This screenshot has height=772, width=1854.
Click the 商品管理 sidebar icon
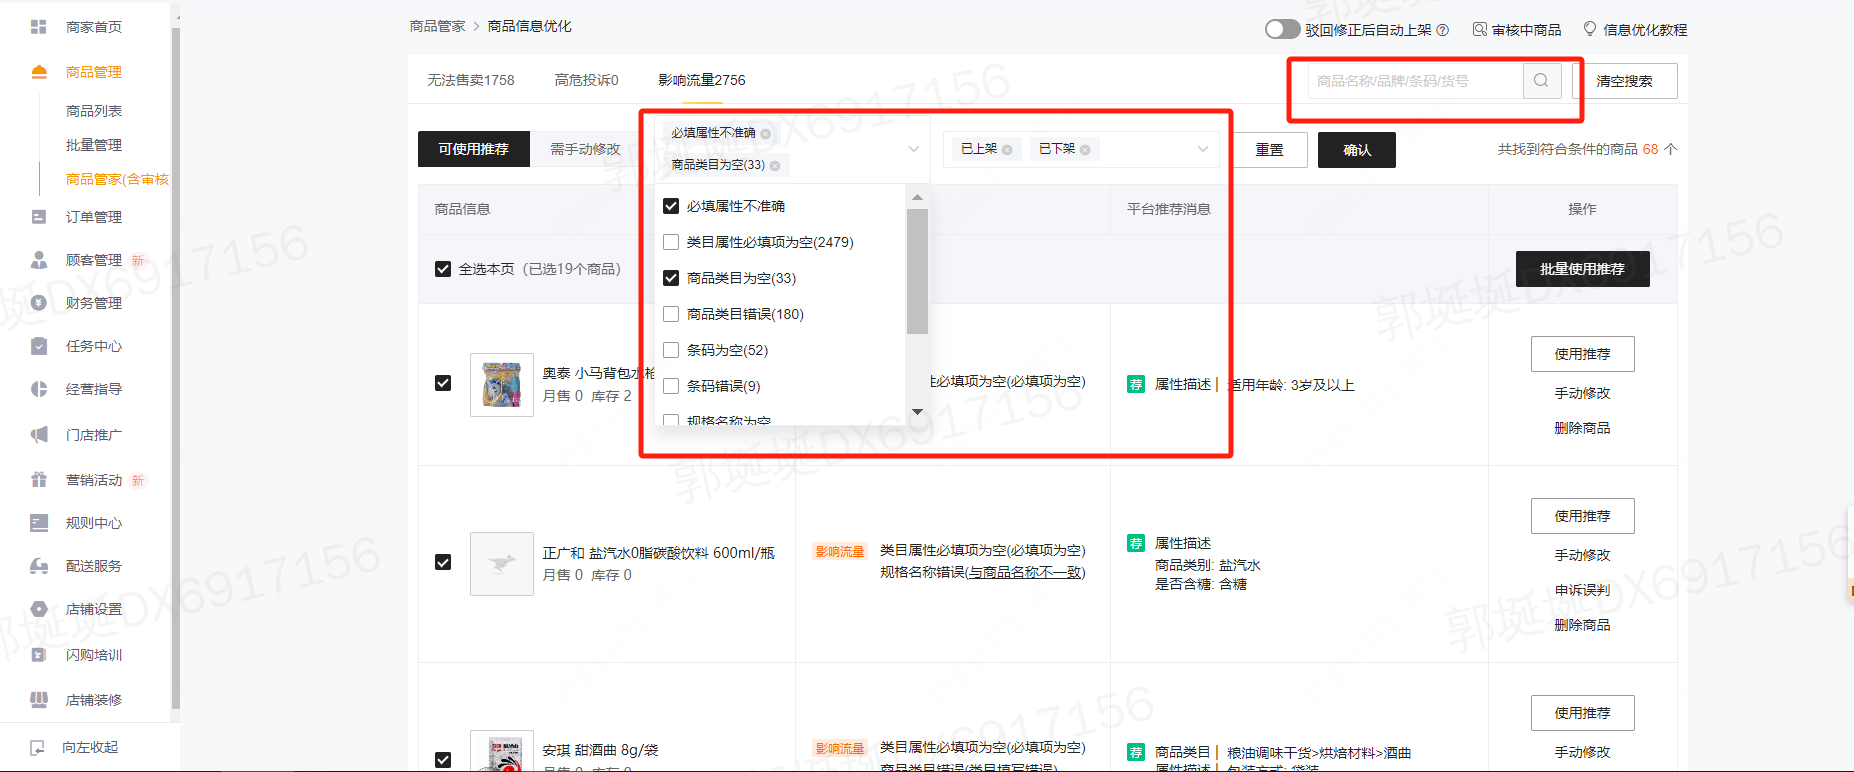click(39, 72)
